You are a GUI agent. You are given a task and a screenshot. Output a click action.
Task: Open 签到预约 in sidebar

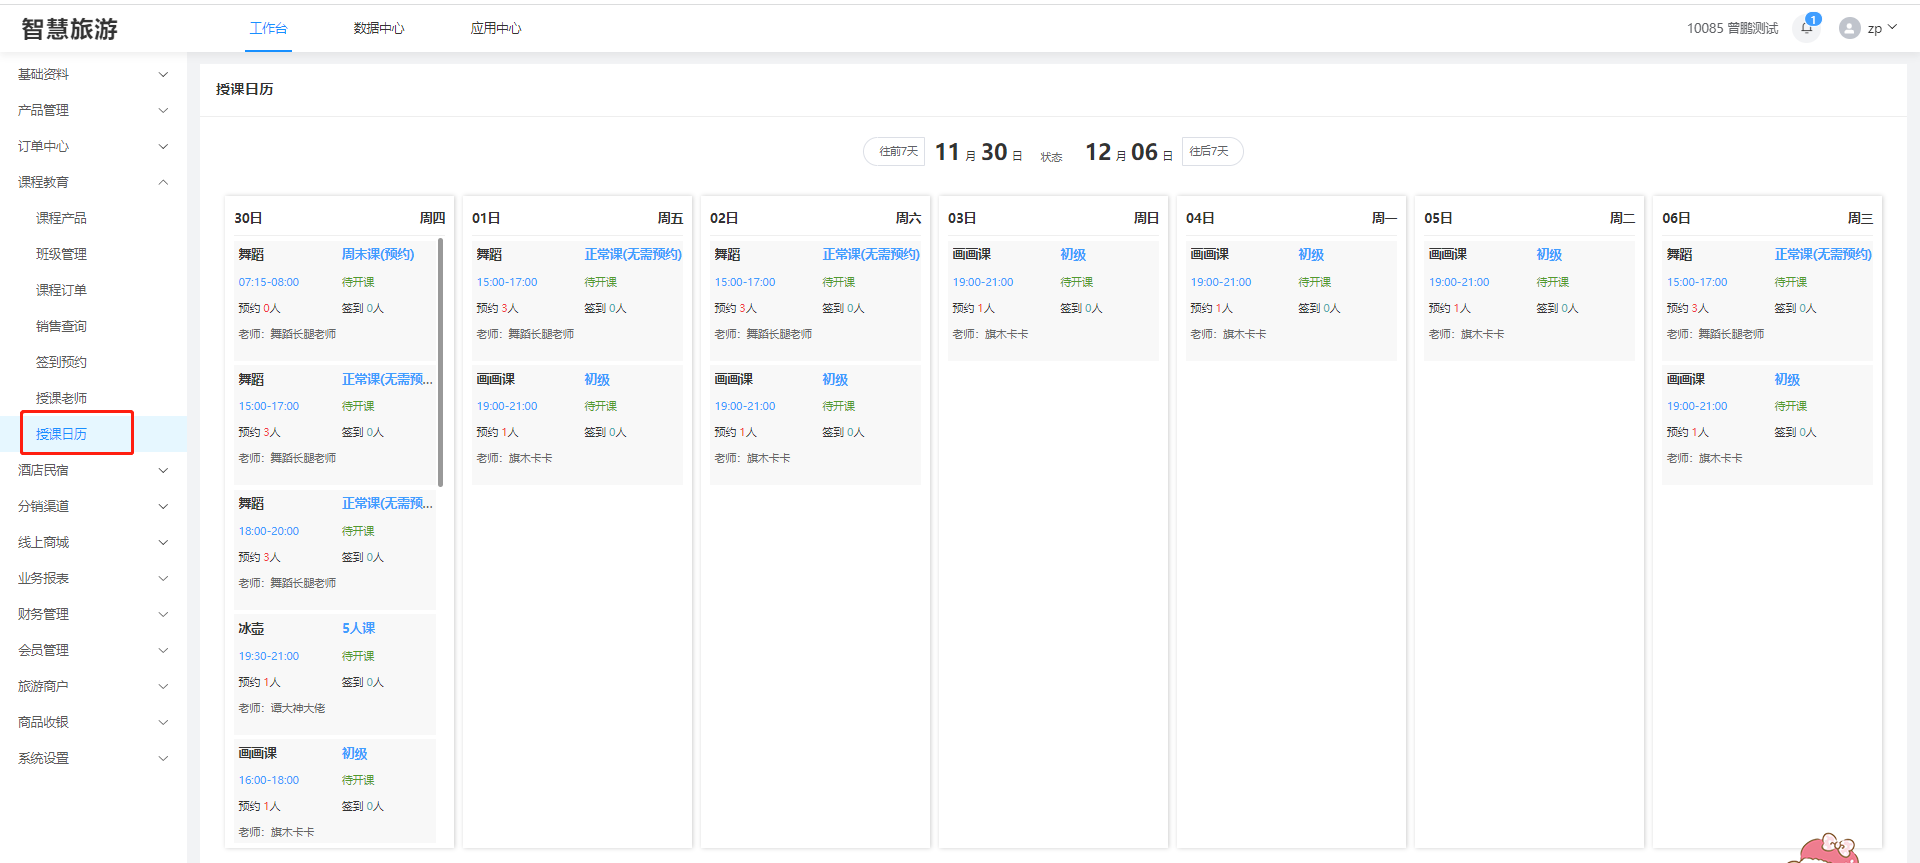click(x=61, y=362)
